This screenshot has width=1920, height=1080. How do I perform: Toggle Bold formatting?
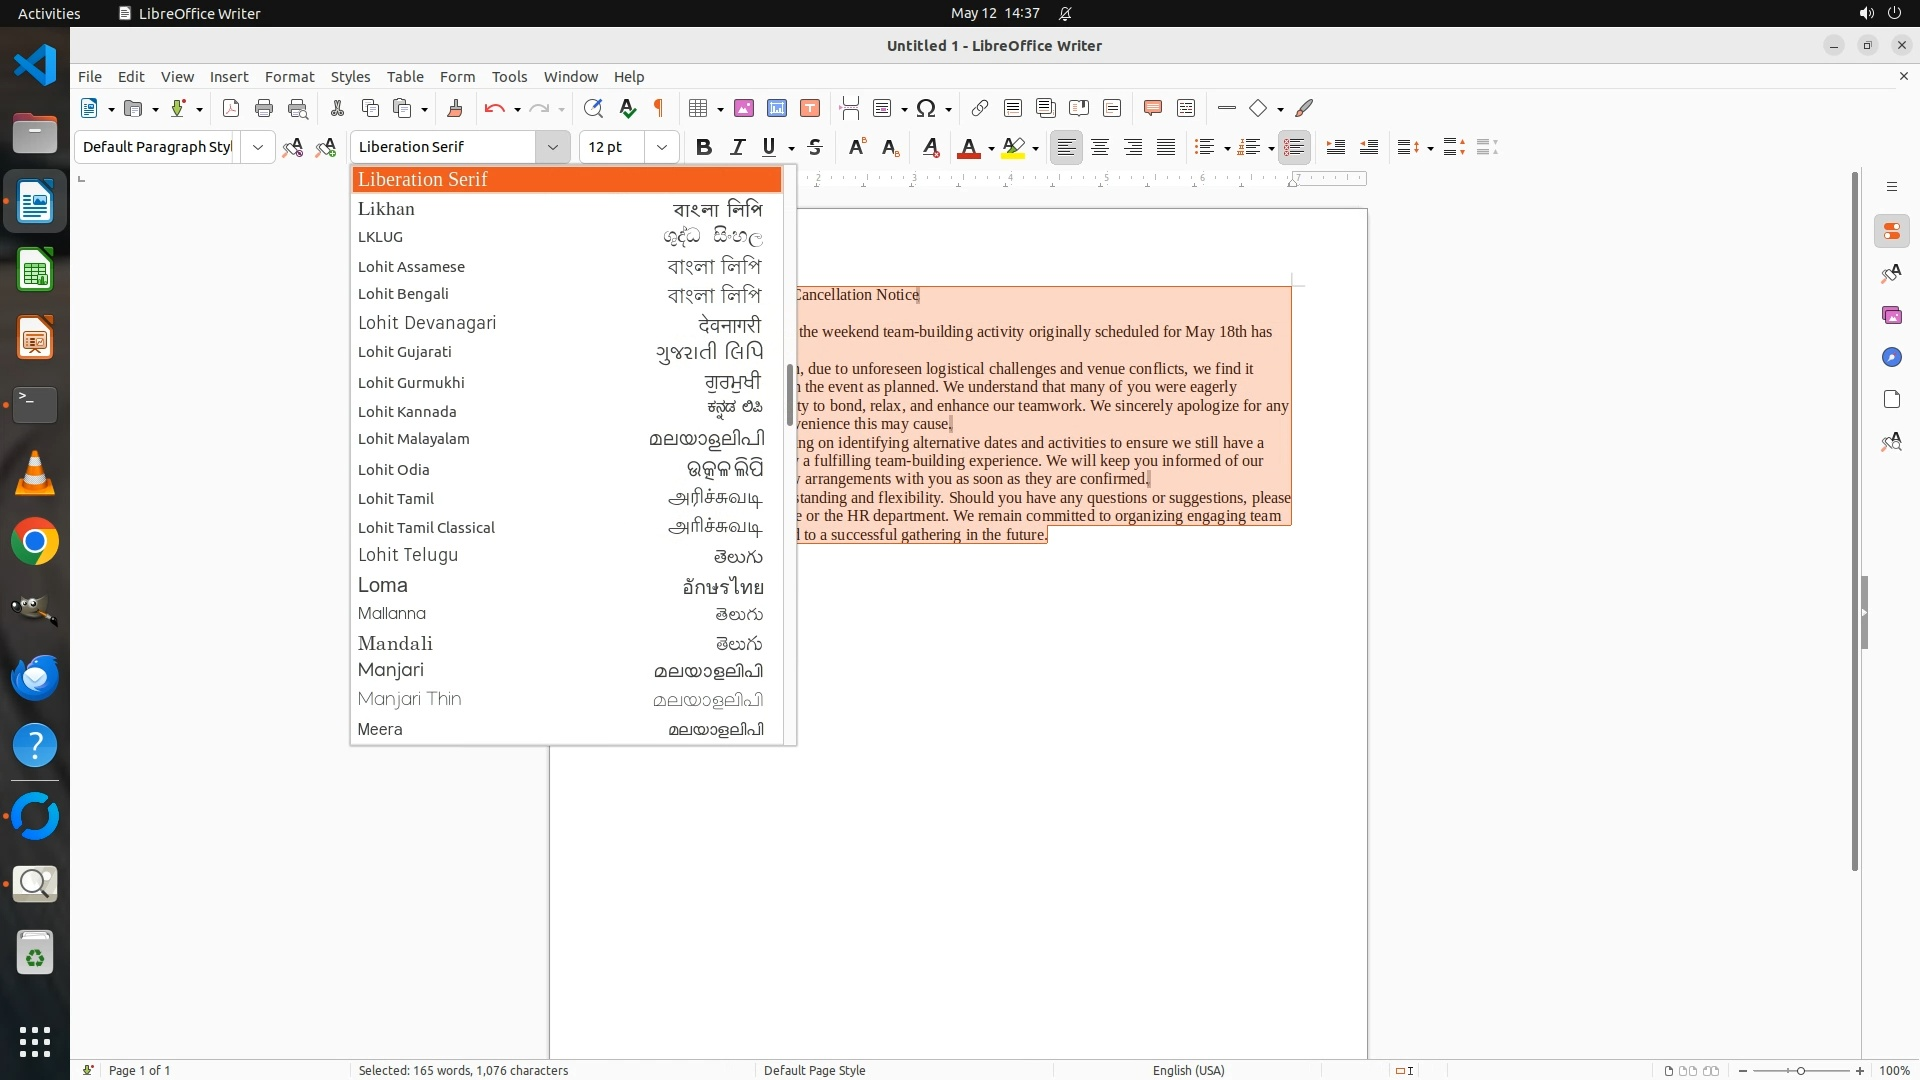[x=704, y=147]
